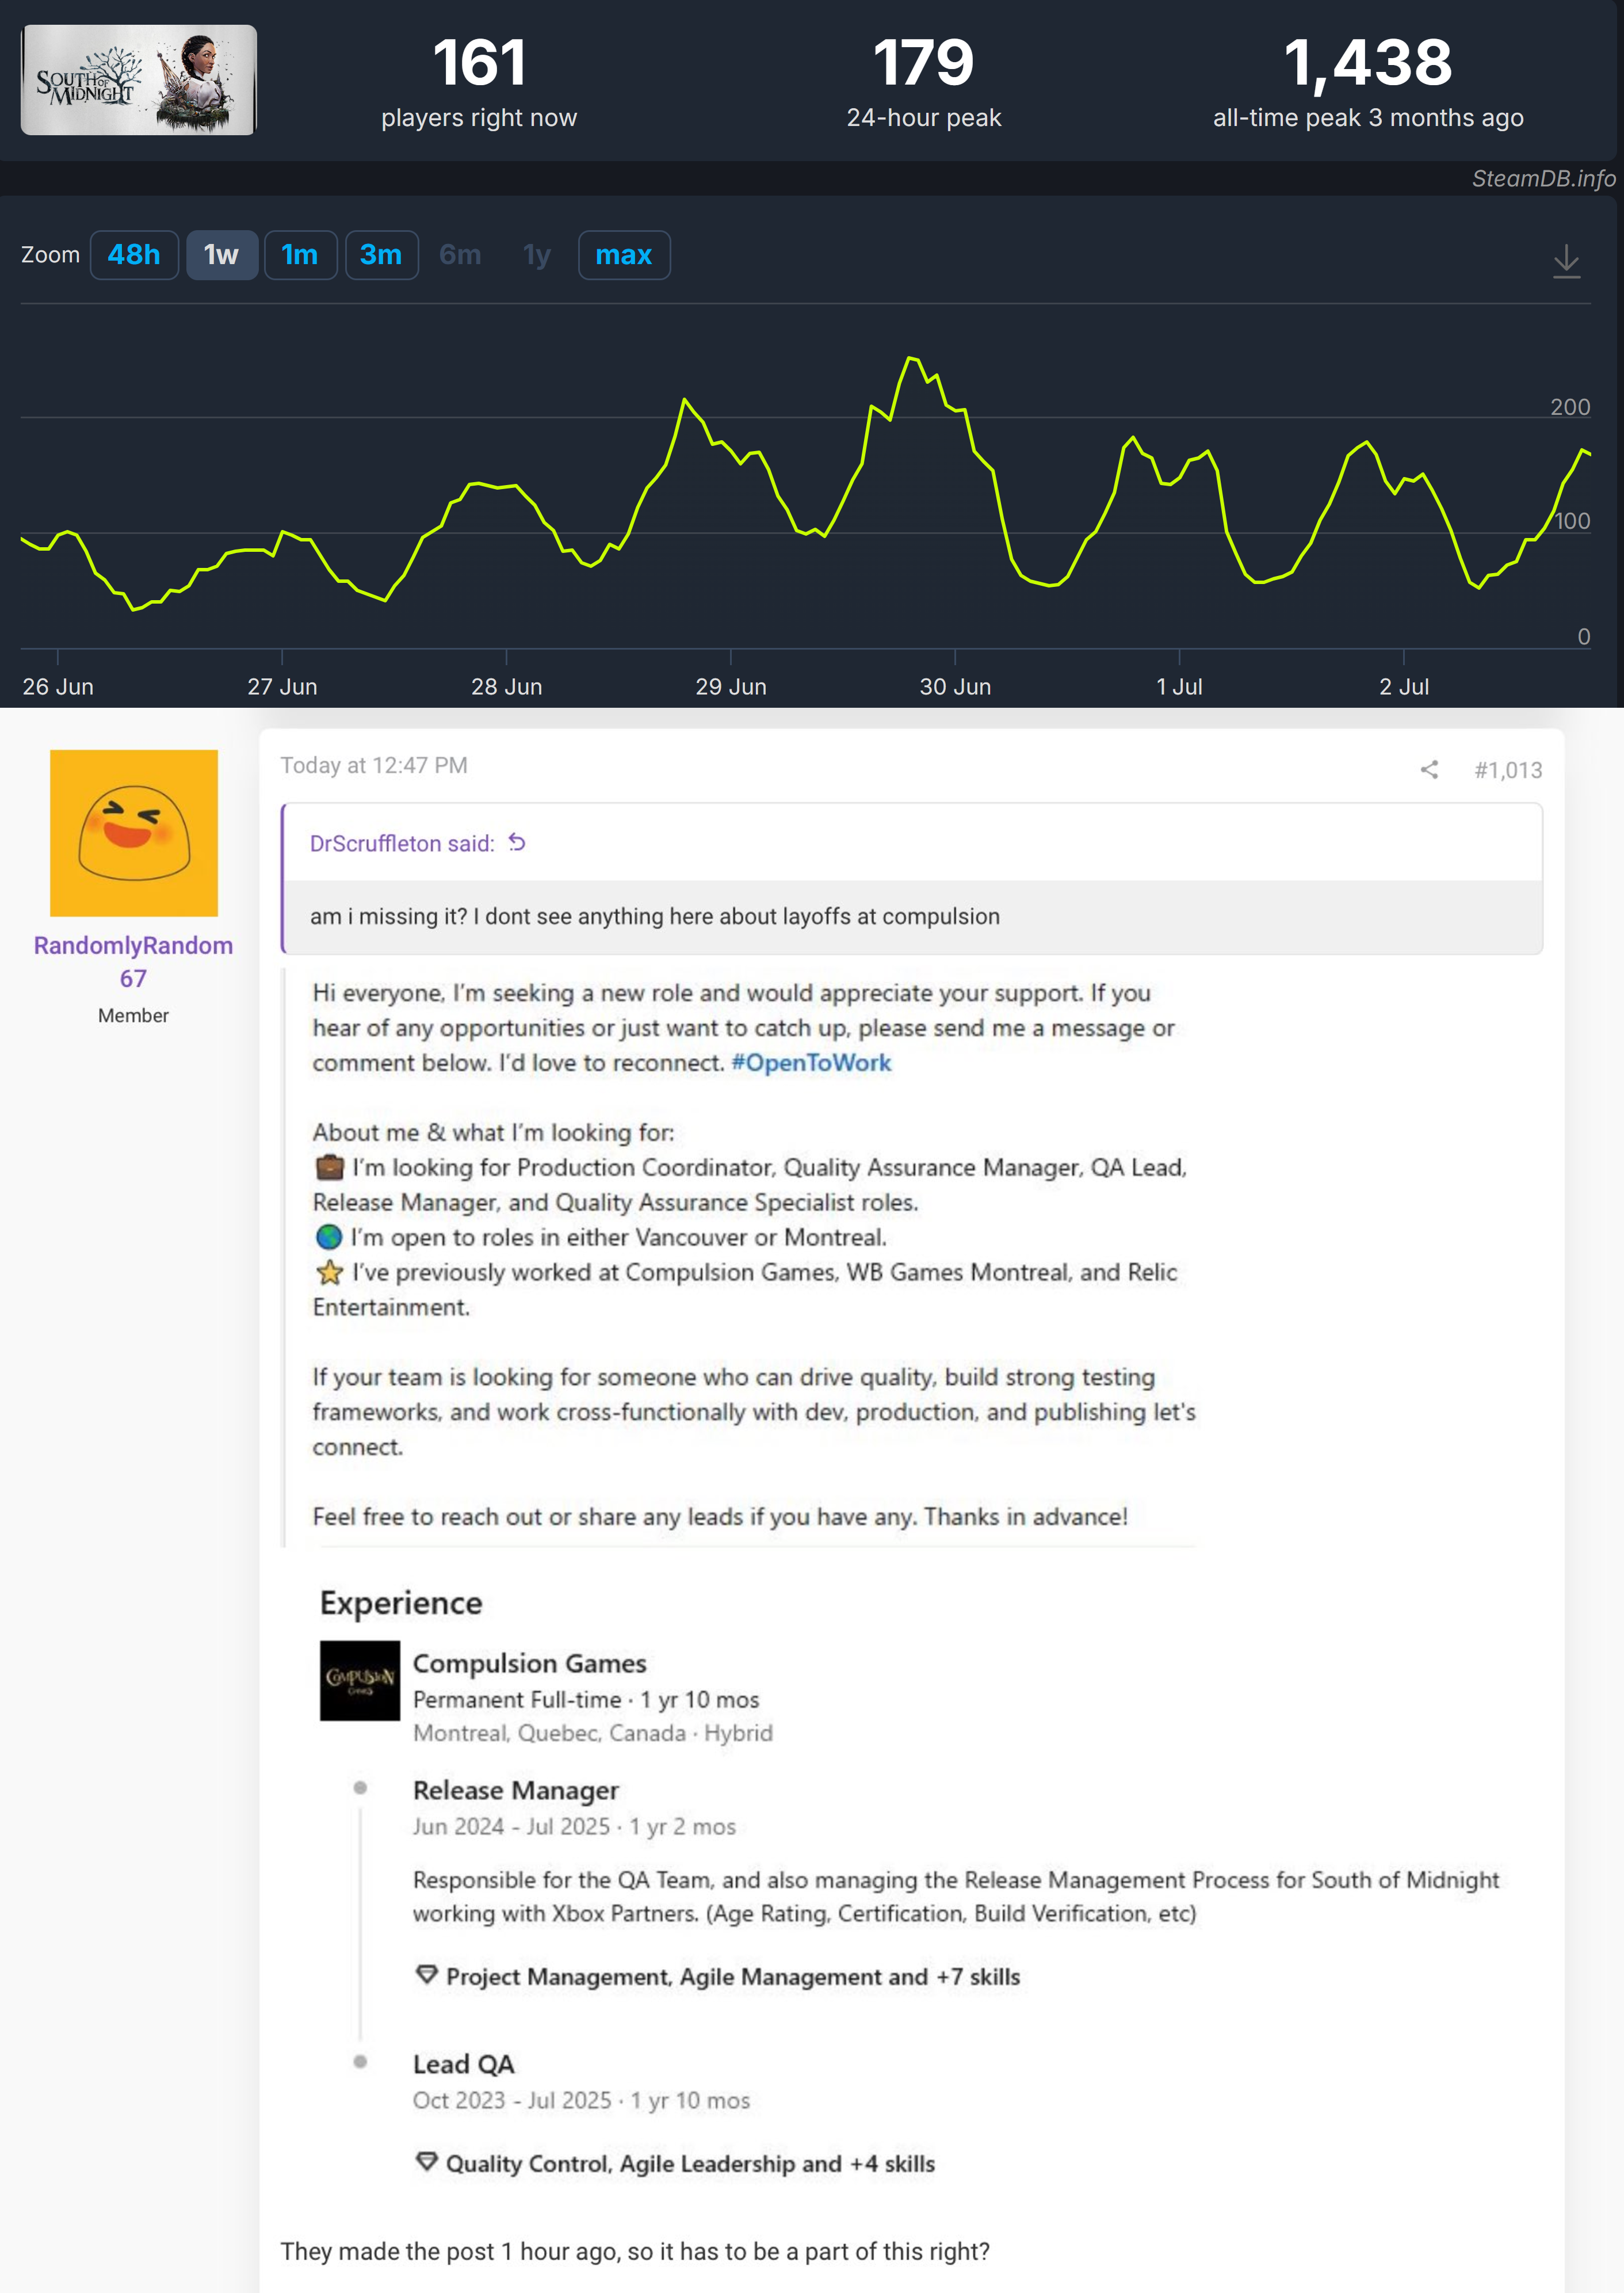Click the 1 Jul axis label
Screen dimensions: 1624x2293
(x=1179, y=687)
